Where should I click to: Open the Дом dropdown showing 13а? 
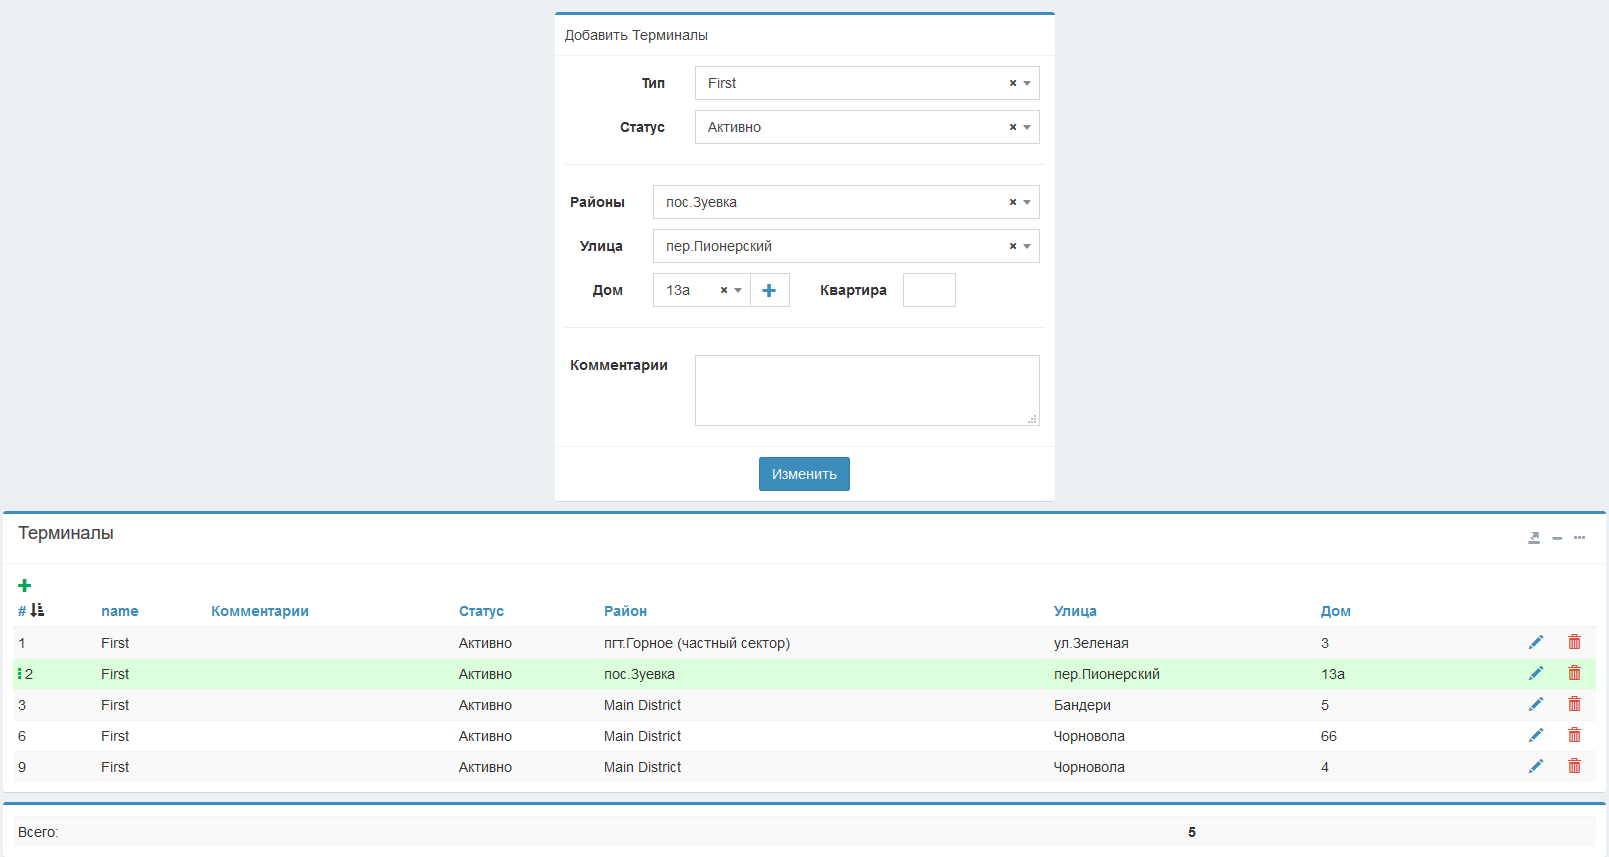738,290
